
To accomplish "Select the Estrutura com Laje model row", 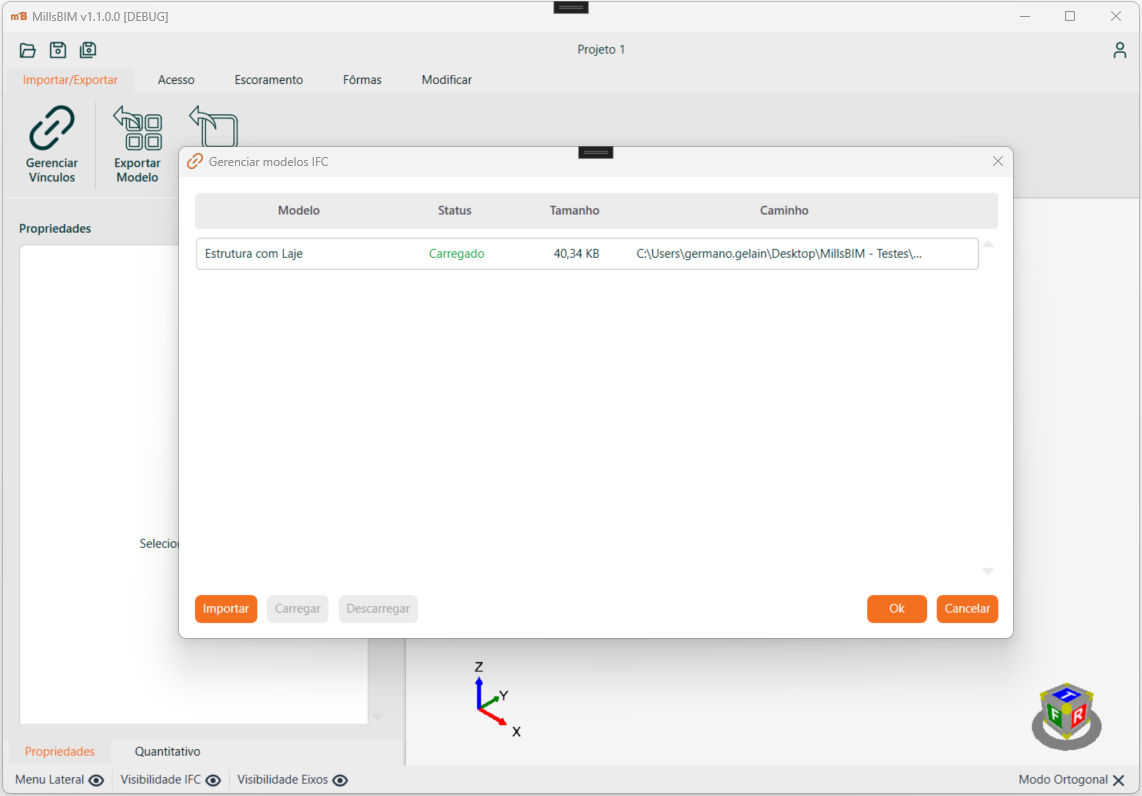I will (x=586, y=254).
